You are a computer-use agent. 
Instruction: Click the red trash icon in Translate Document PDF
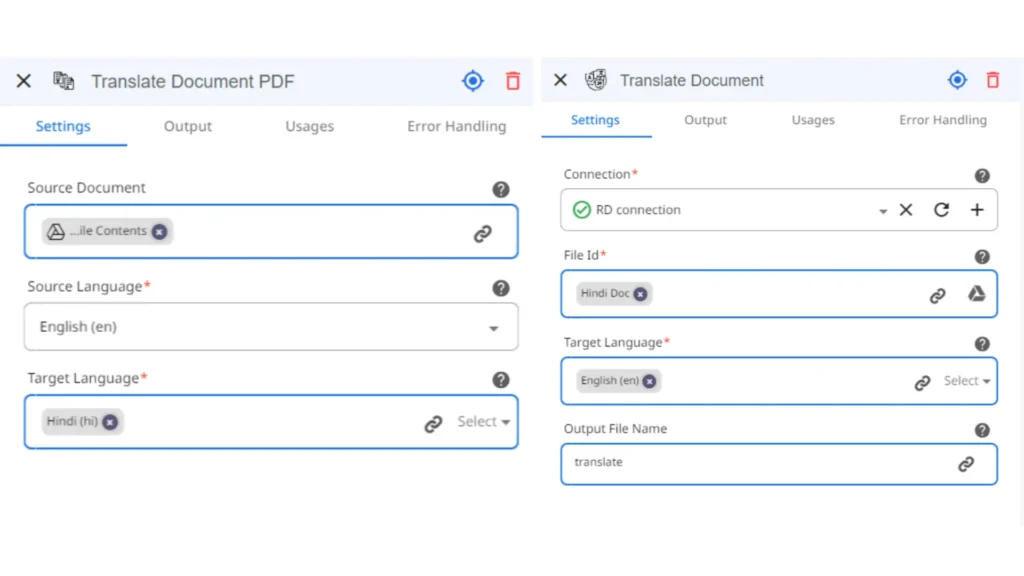coord(513,81)
